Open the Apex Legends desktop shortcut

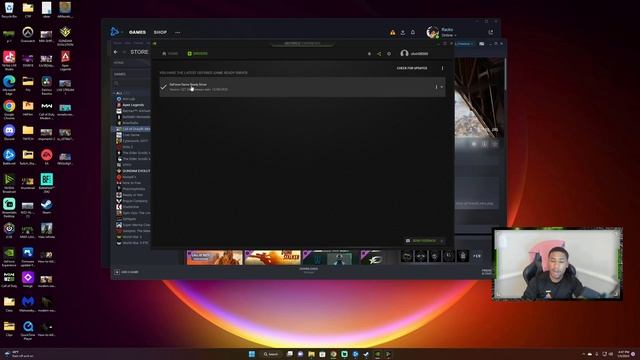(65, 59)
